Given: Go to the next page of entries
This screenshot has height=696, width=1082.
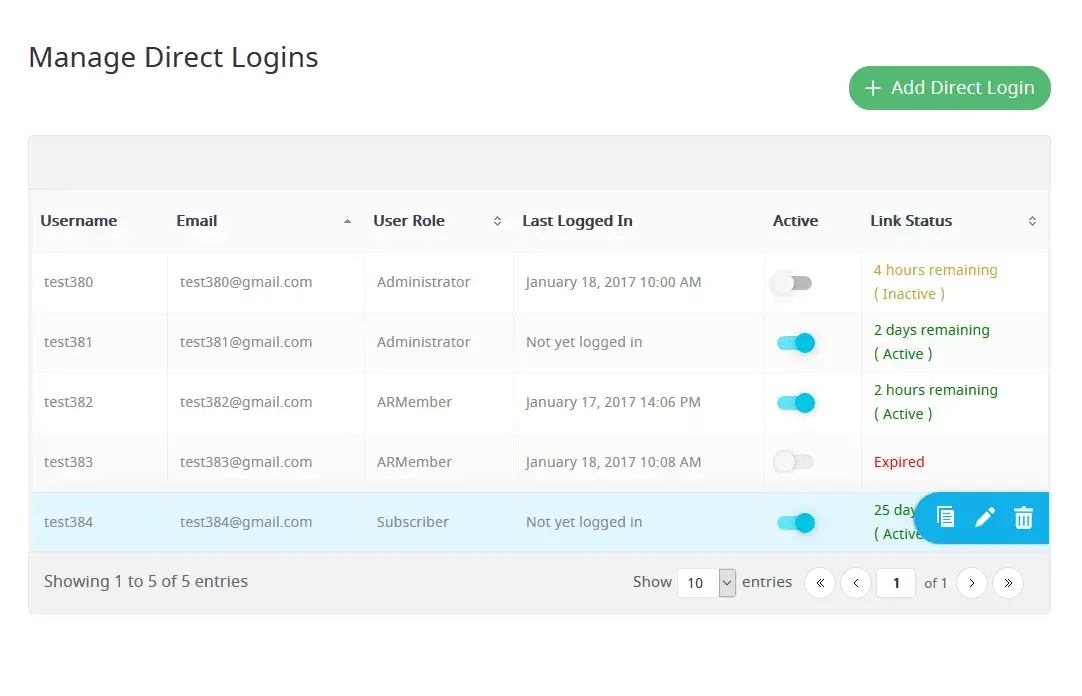Looking at the screenshot, I should [972, 582].
